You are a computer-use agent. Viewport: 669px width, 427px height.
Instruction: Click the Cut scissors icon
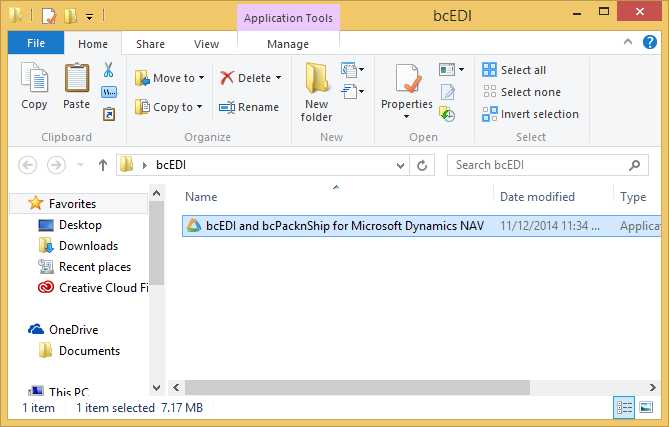click(109, 71)
